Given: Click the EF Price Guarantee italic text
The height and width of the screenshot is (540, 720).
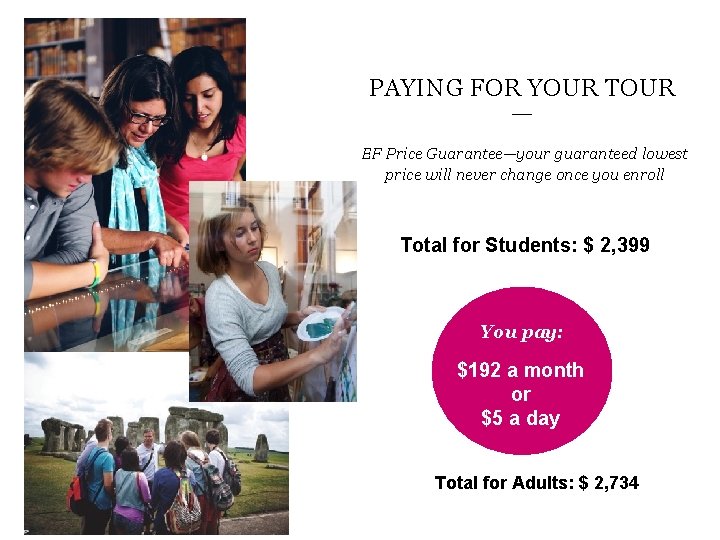Looking at the screenshot, I should [x=524, y=164].
